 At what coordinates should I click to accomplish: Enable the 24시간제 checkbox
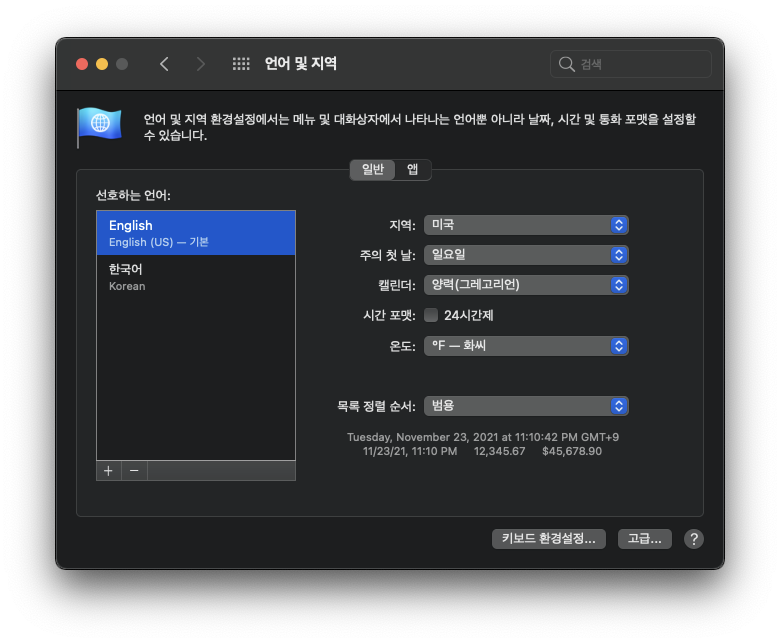coord(431,315)
